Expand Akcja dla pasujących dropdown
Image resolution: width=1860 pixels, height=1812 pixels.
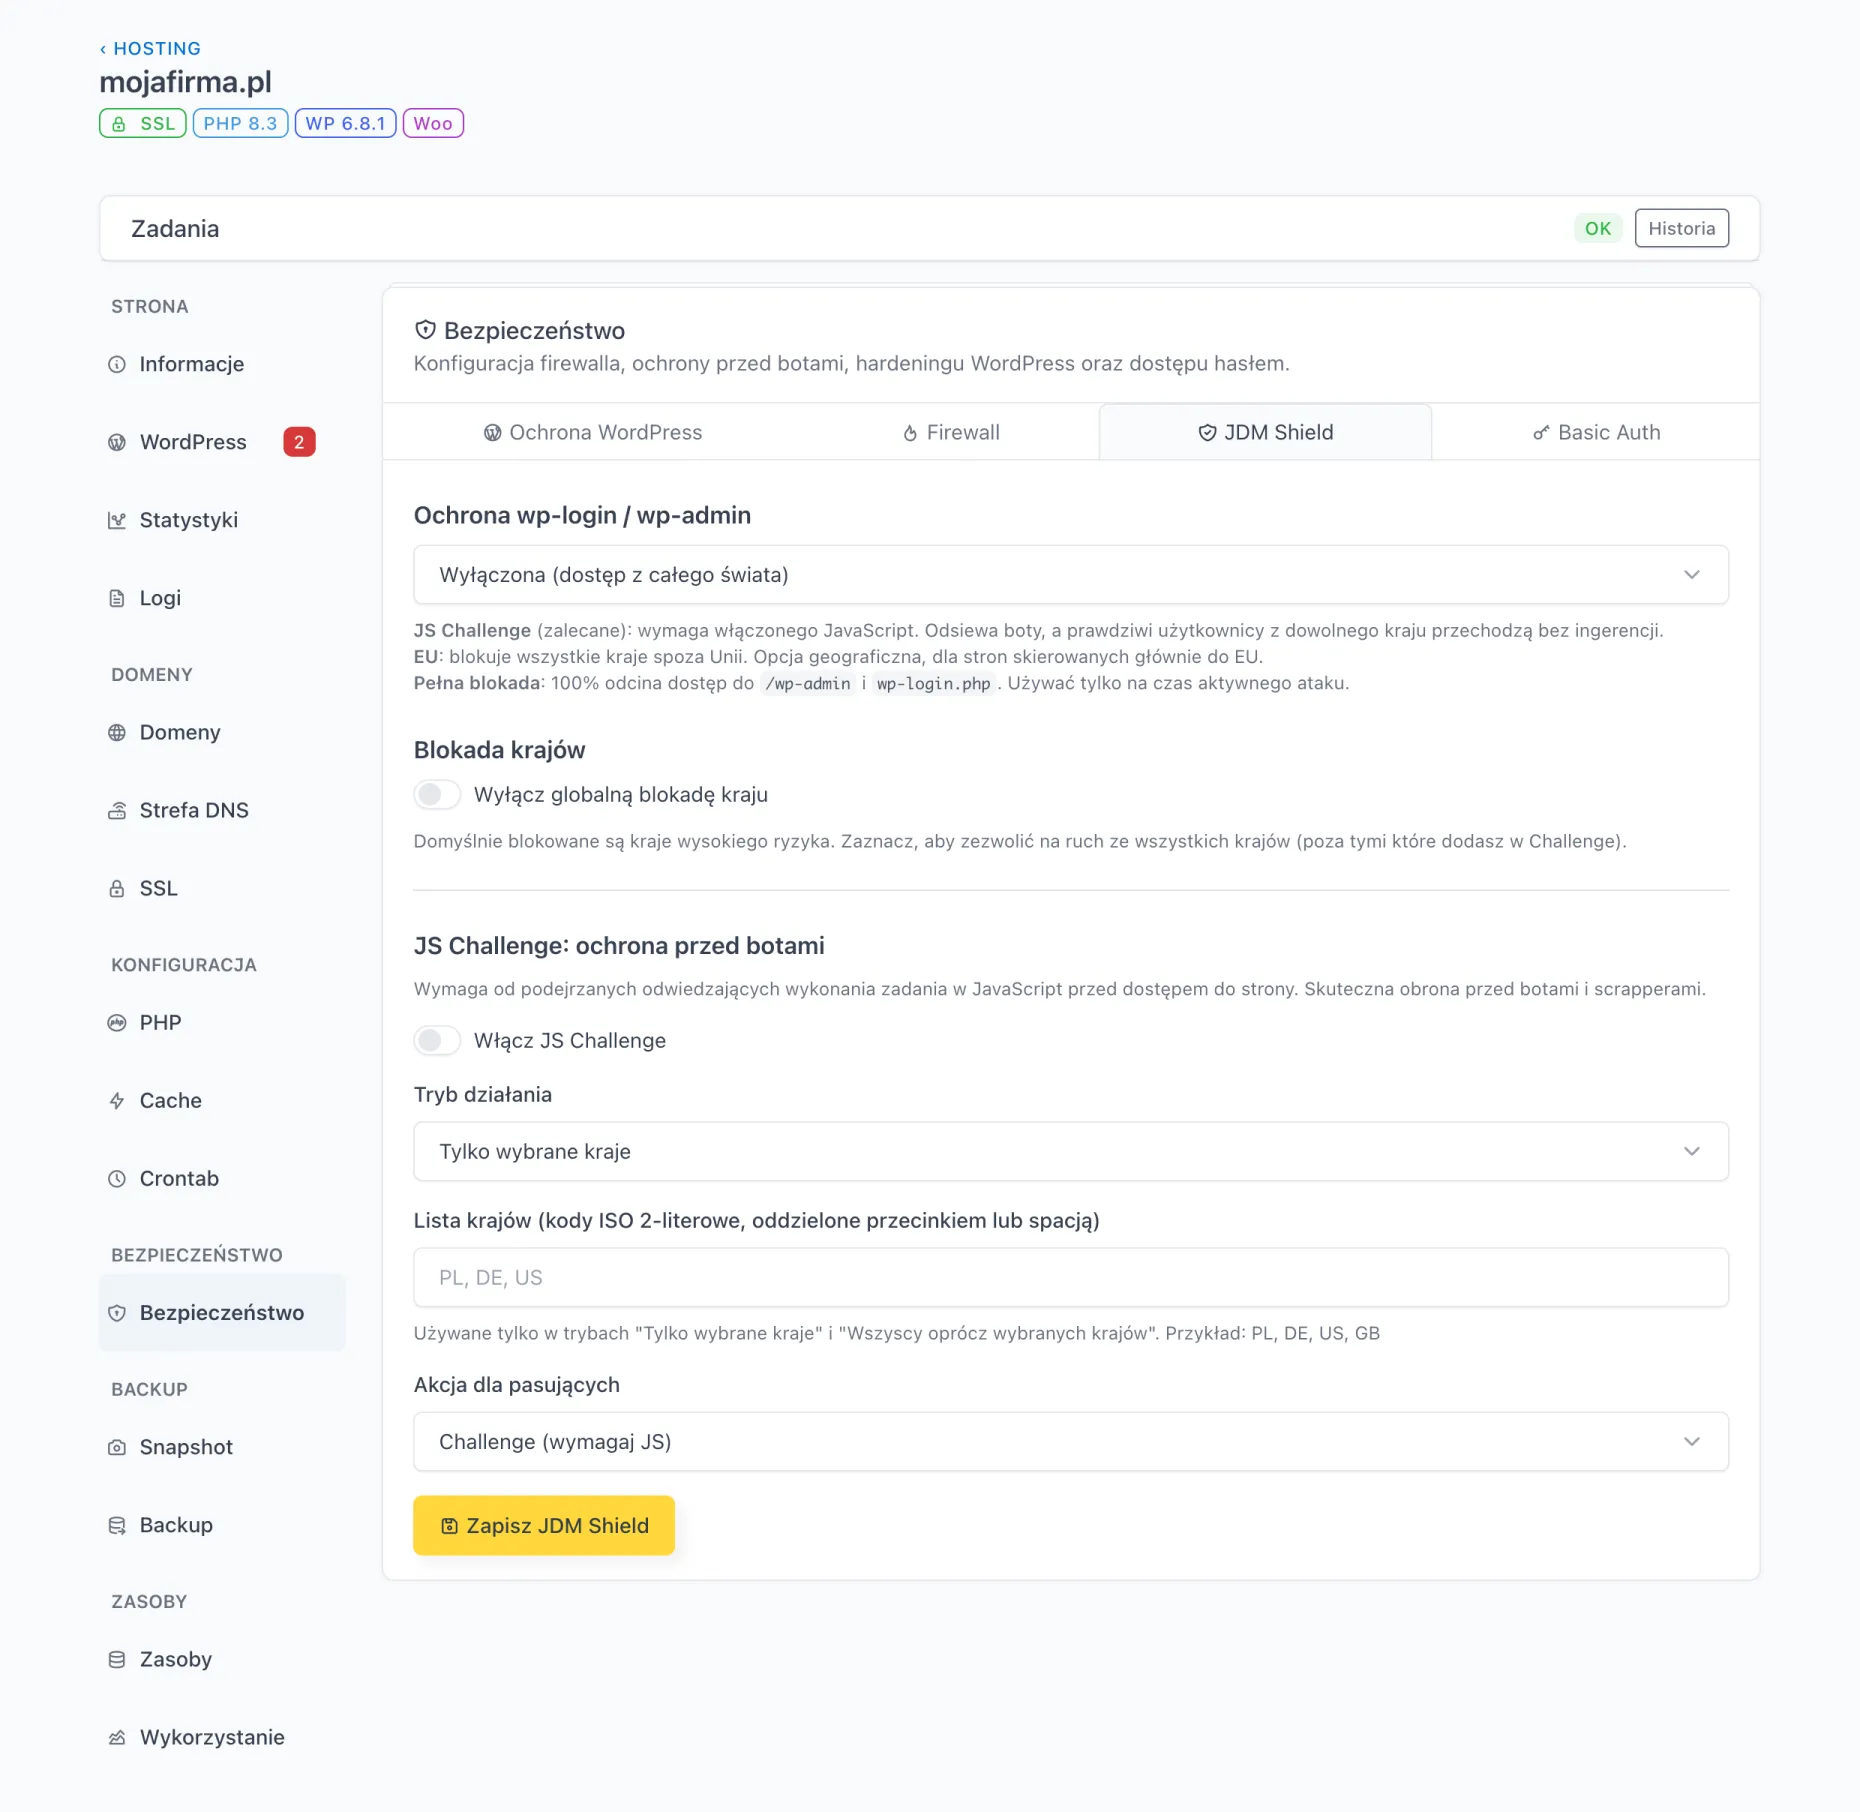(1071, 1441)
